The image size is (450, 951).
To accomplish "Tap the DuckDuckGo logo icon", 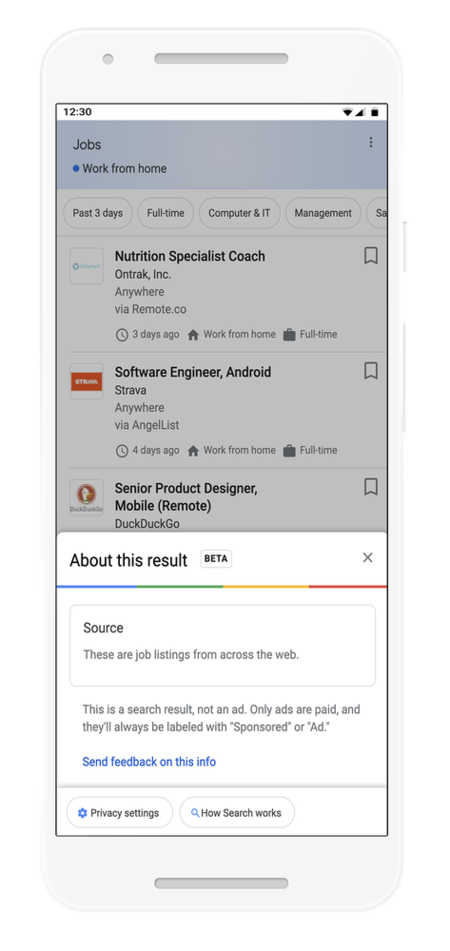I will pyautogui.click(x=87, y=497).
